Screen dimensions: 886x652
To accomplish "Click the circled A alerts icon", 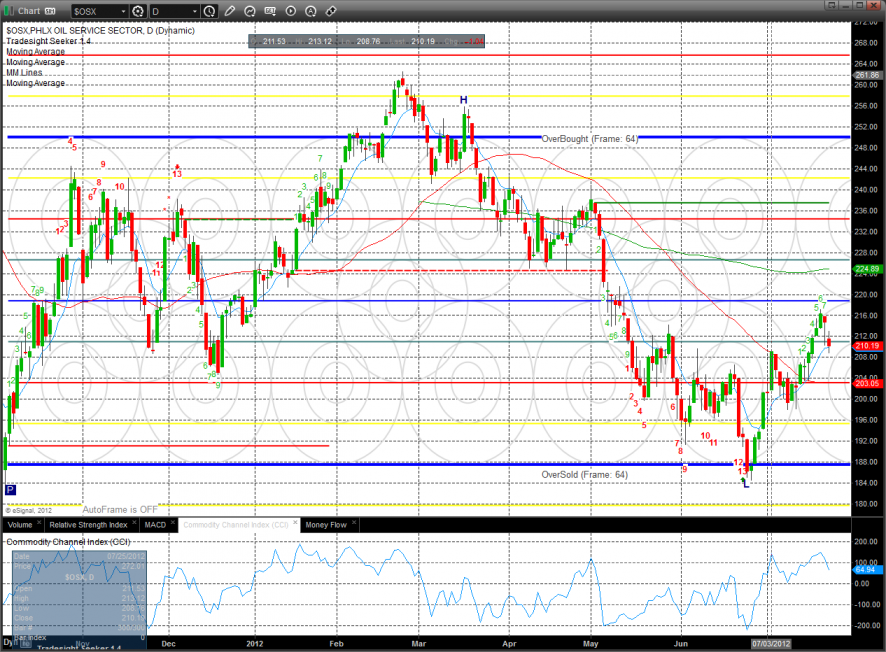I will [310, 11].
